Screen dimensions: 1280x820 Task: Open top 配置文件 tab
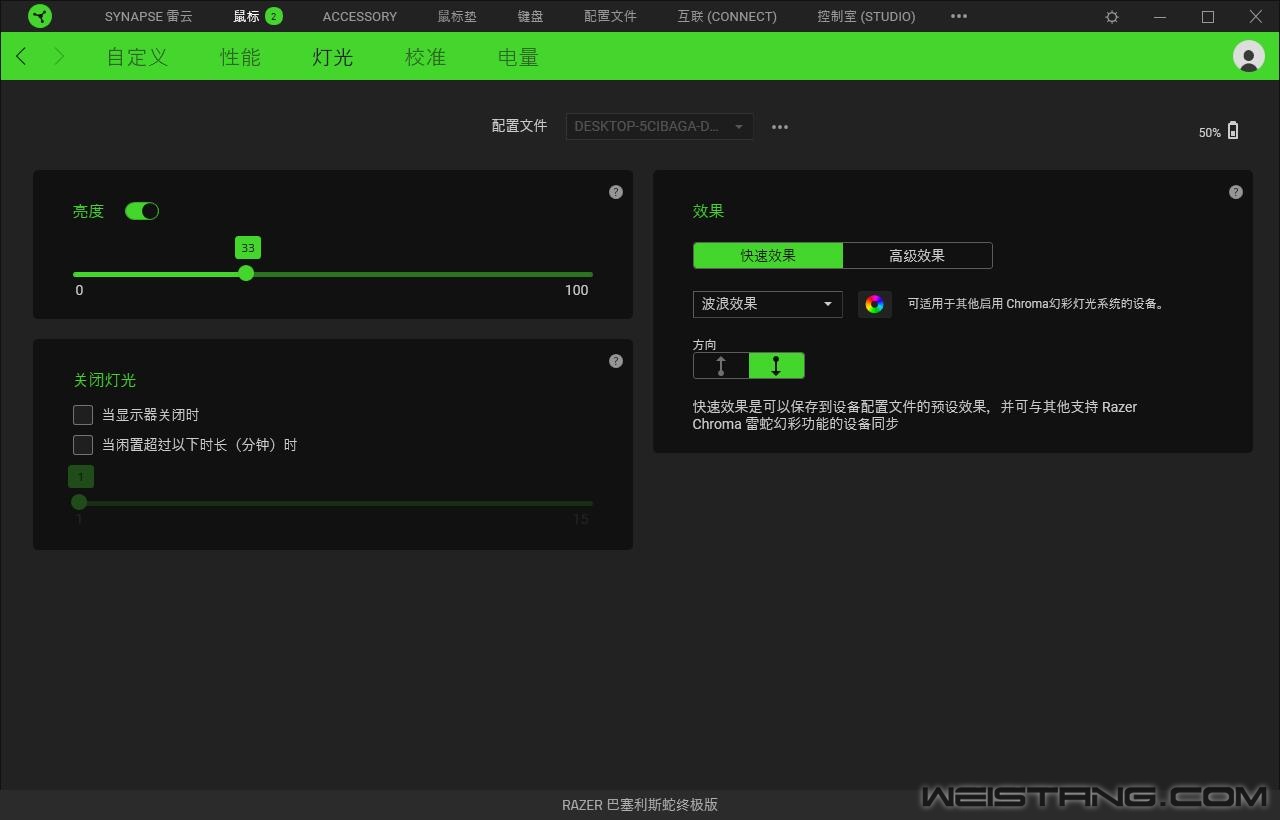click(610, 16)
